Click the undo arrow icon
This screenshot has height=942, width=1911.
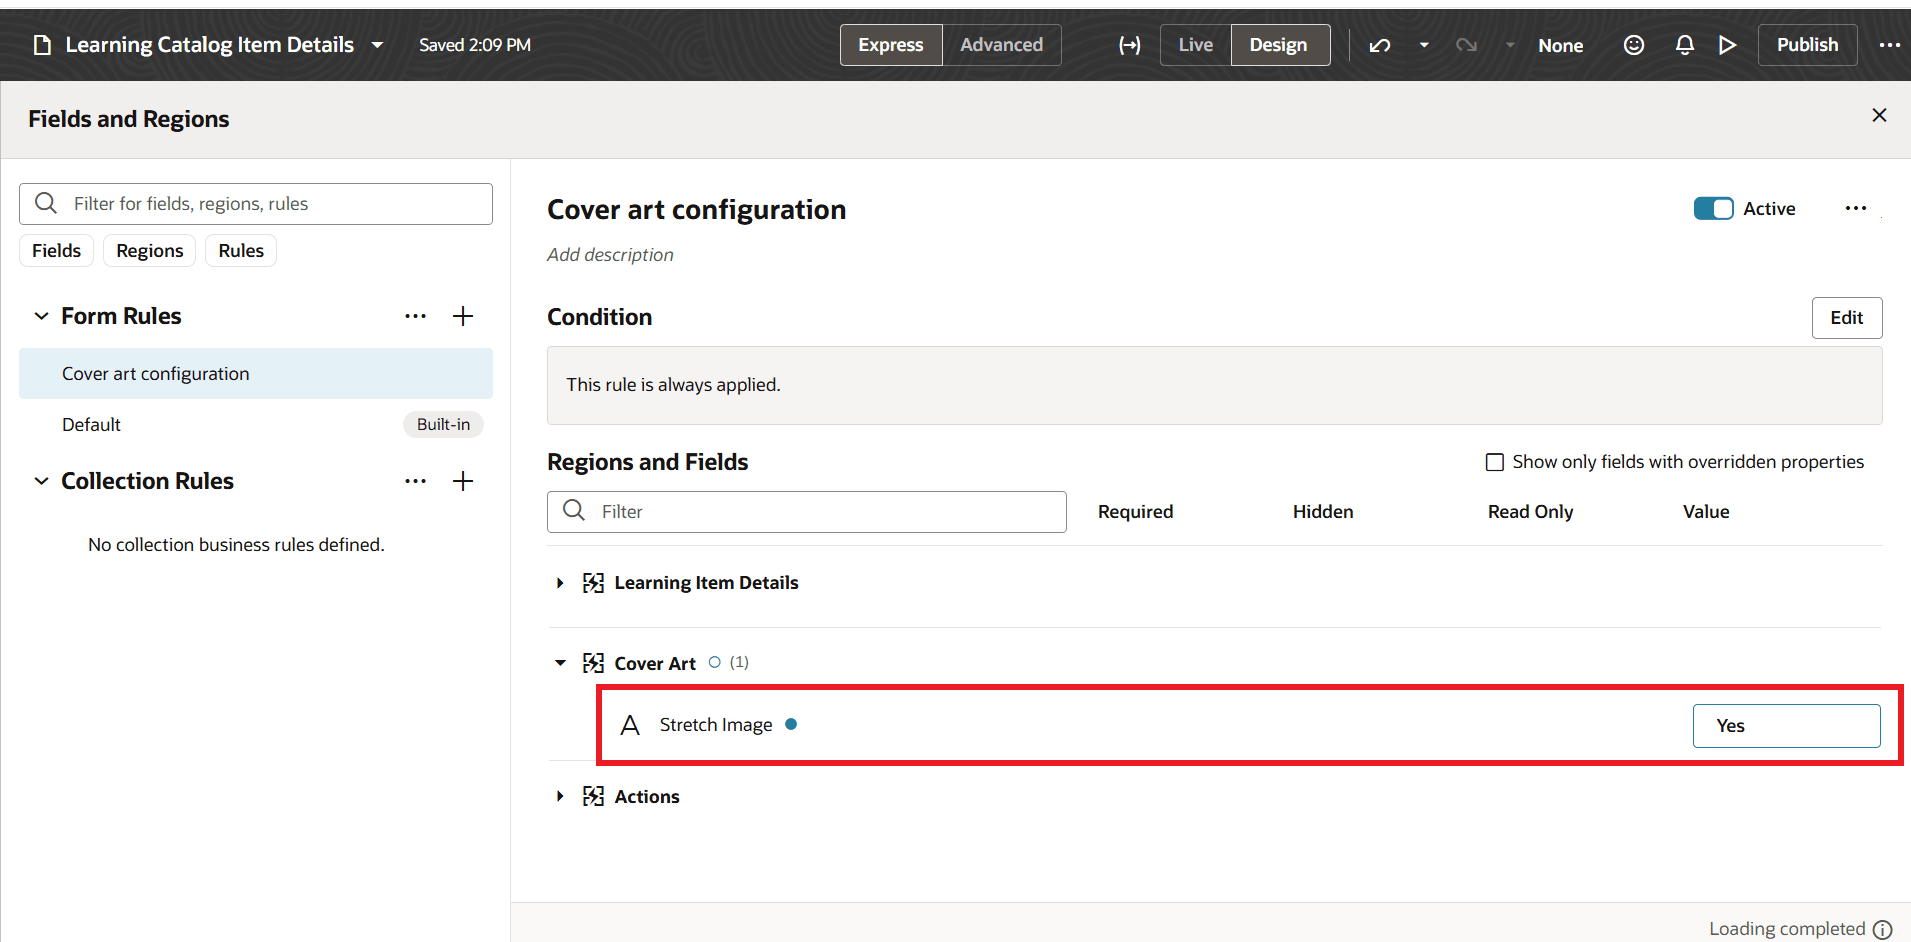(x=1380, y=45)
